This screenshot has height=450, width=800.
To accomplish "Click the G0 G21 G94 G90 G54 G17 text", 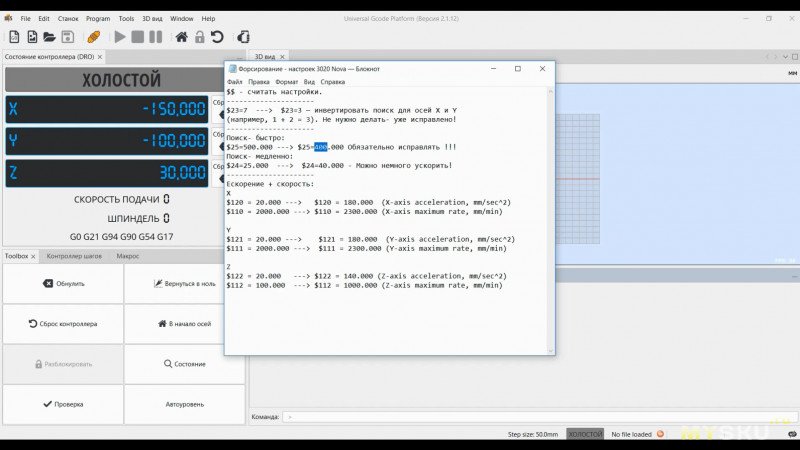I will [121, 237].
